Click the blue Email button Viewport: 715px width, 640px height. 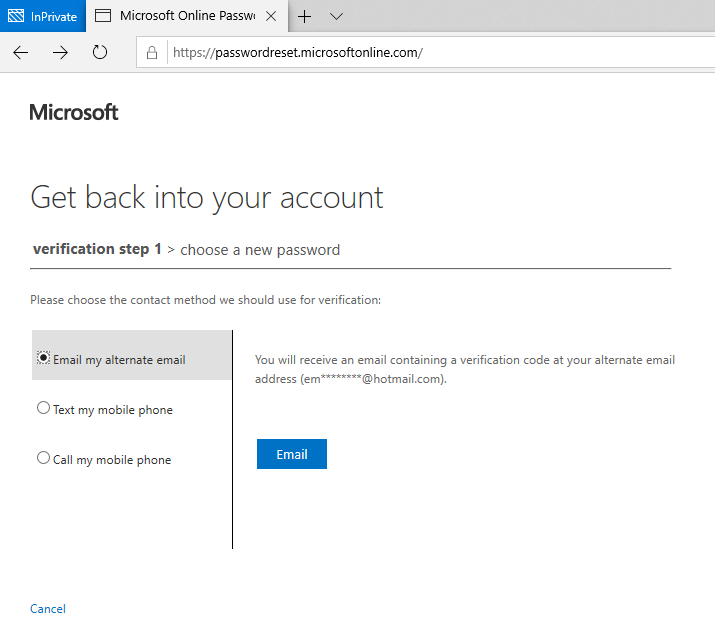pyautogui.click(x=292, y=454)
